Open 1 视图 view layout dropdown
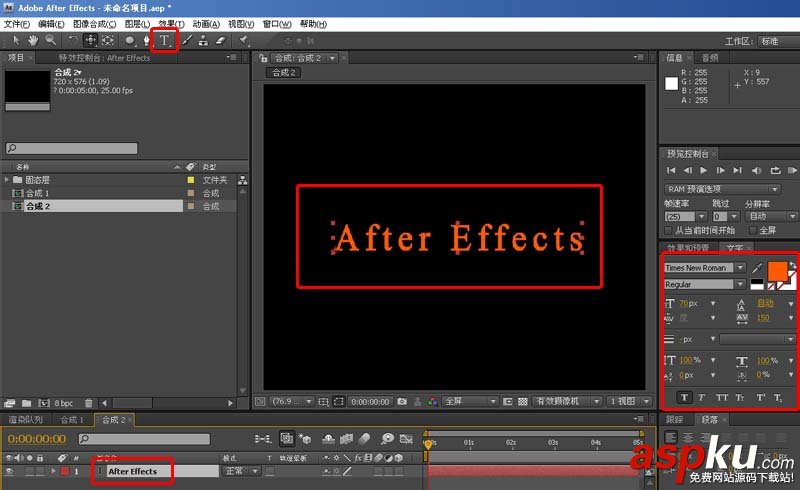Viewport: 800px width, 490px height. (630, 402)
